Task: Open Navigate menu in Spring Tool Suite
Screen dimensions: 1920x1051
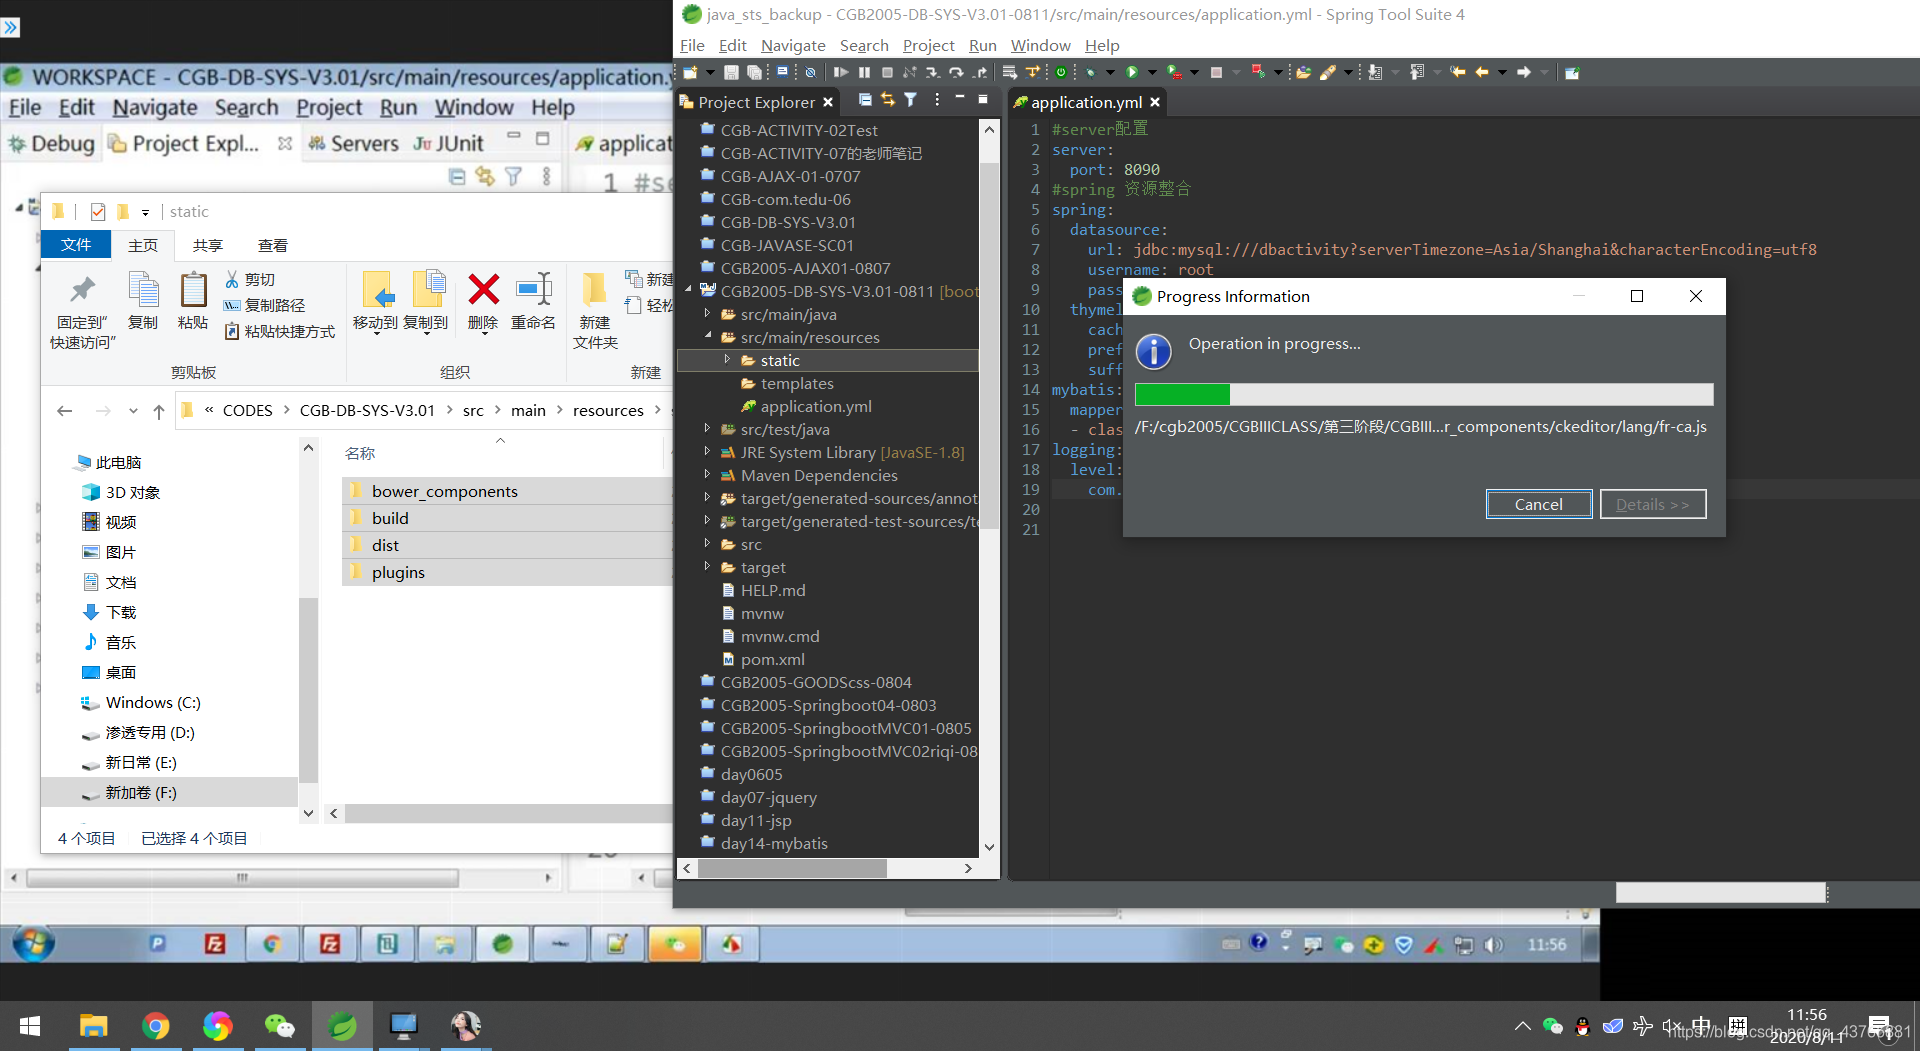Action: (793, 45)
